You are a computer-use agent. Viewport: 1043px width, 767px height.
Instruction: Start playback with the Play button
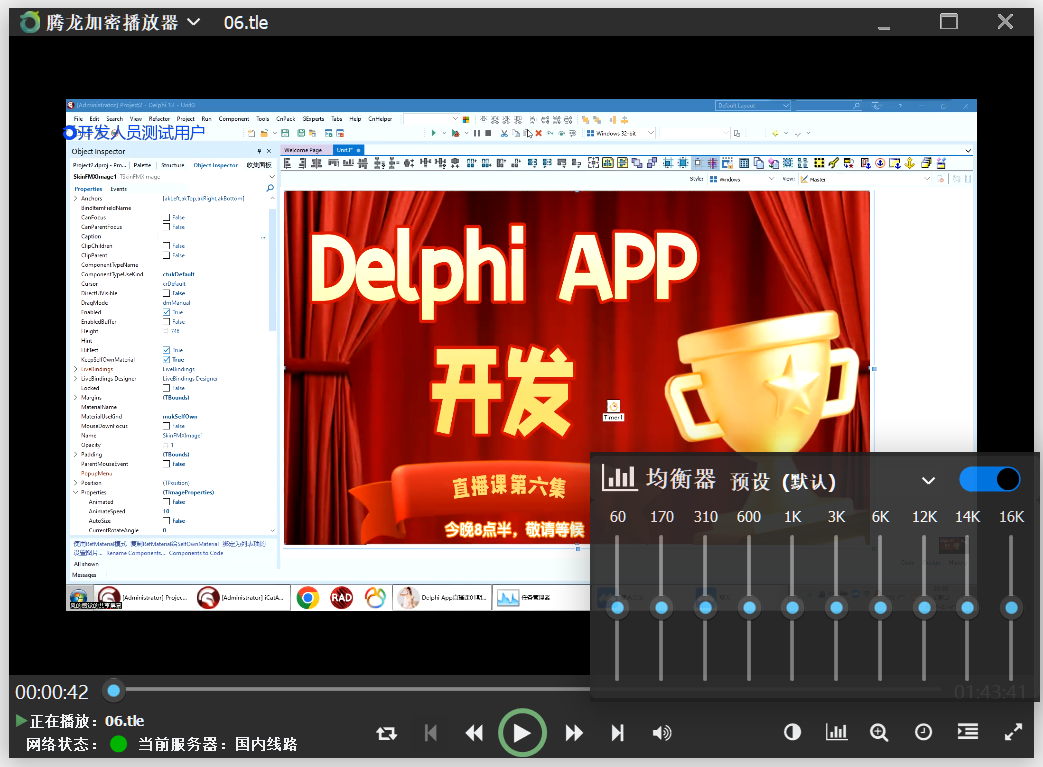[x=522, y=733]
